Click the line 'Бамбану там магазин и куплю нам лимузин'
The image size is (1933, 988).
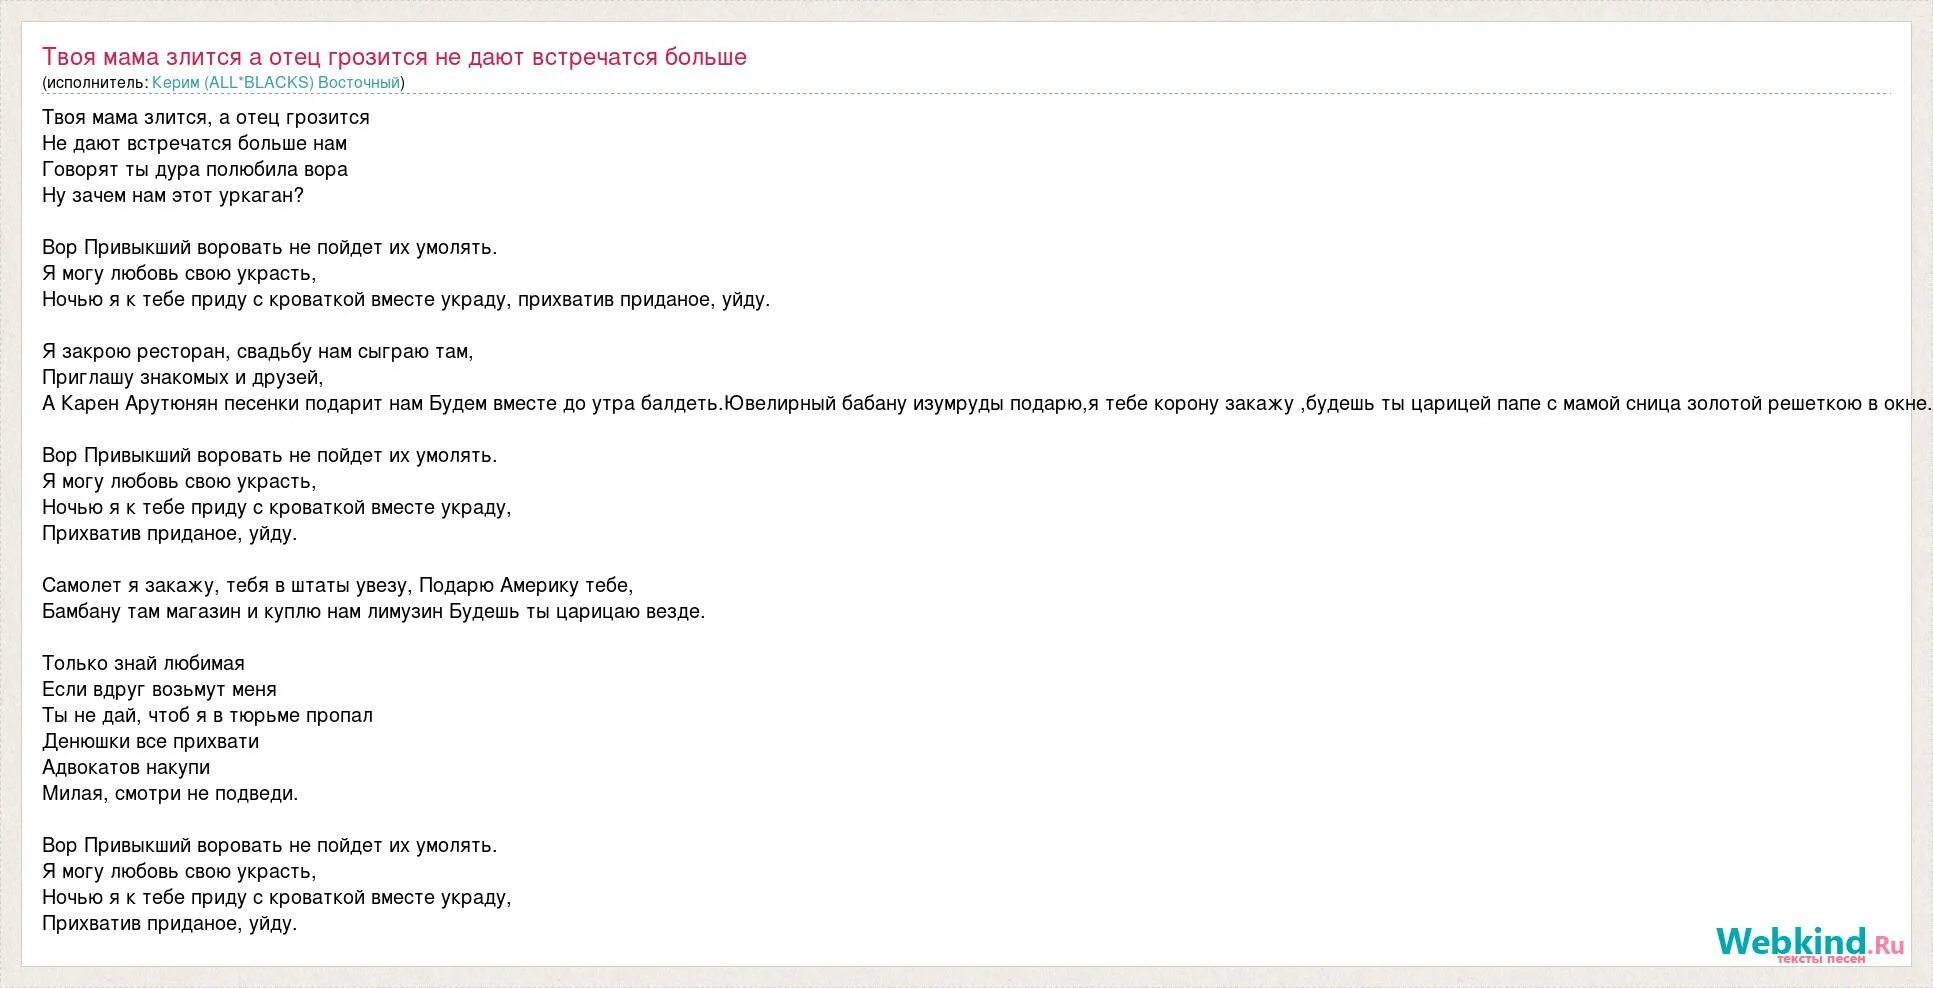(x=374, y=612)
